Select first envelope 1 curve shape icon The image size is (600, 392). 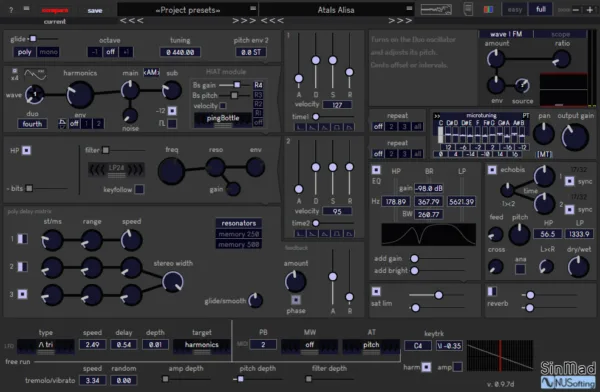click(x=300, y=127)
